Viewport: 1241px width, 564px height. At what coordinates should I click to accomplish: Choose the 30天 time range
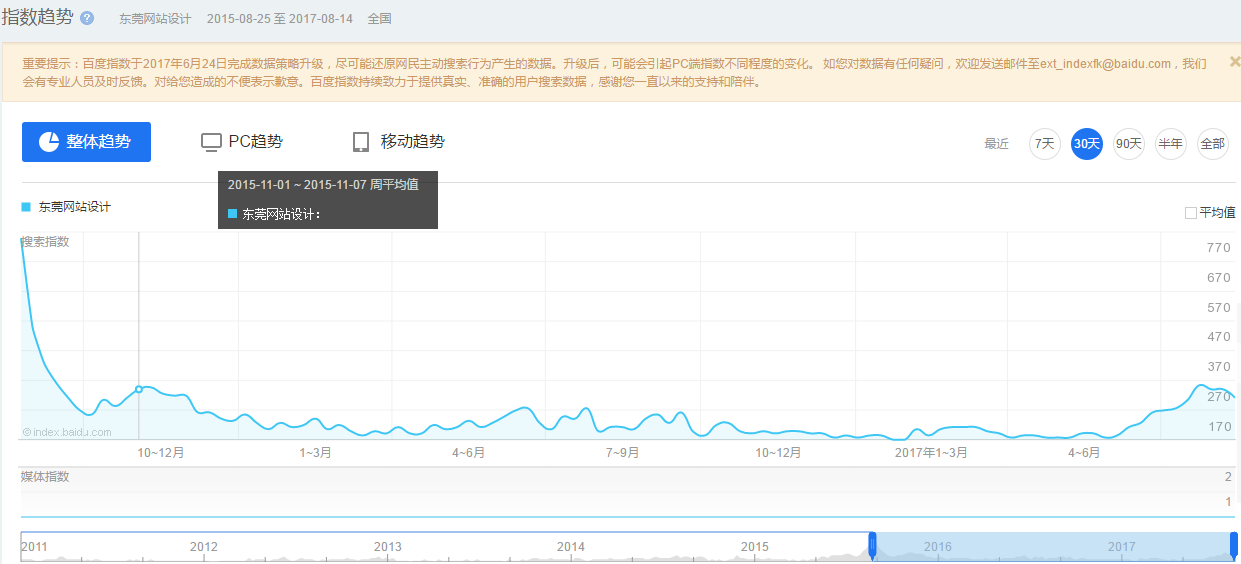click(x=1087, y=144)
